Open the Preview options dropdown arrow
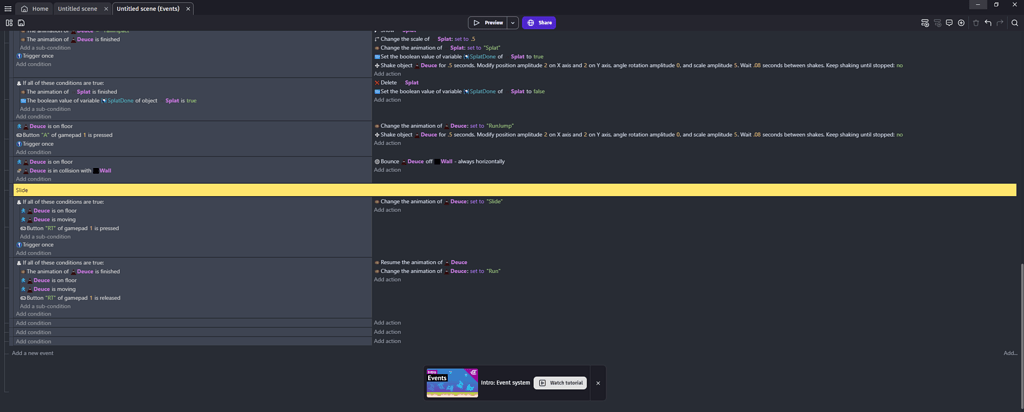 pyautogui.click(x=513, y=22)
